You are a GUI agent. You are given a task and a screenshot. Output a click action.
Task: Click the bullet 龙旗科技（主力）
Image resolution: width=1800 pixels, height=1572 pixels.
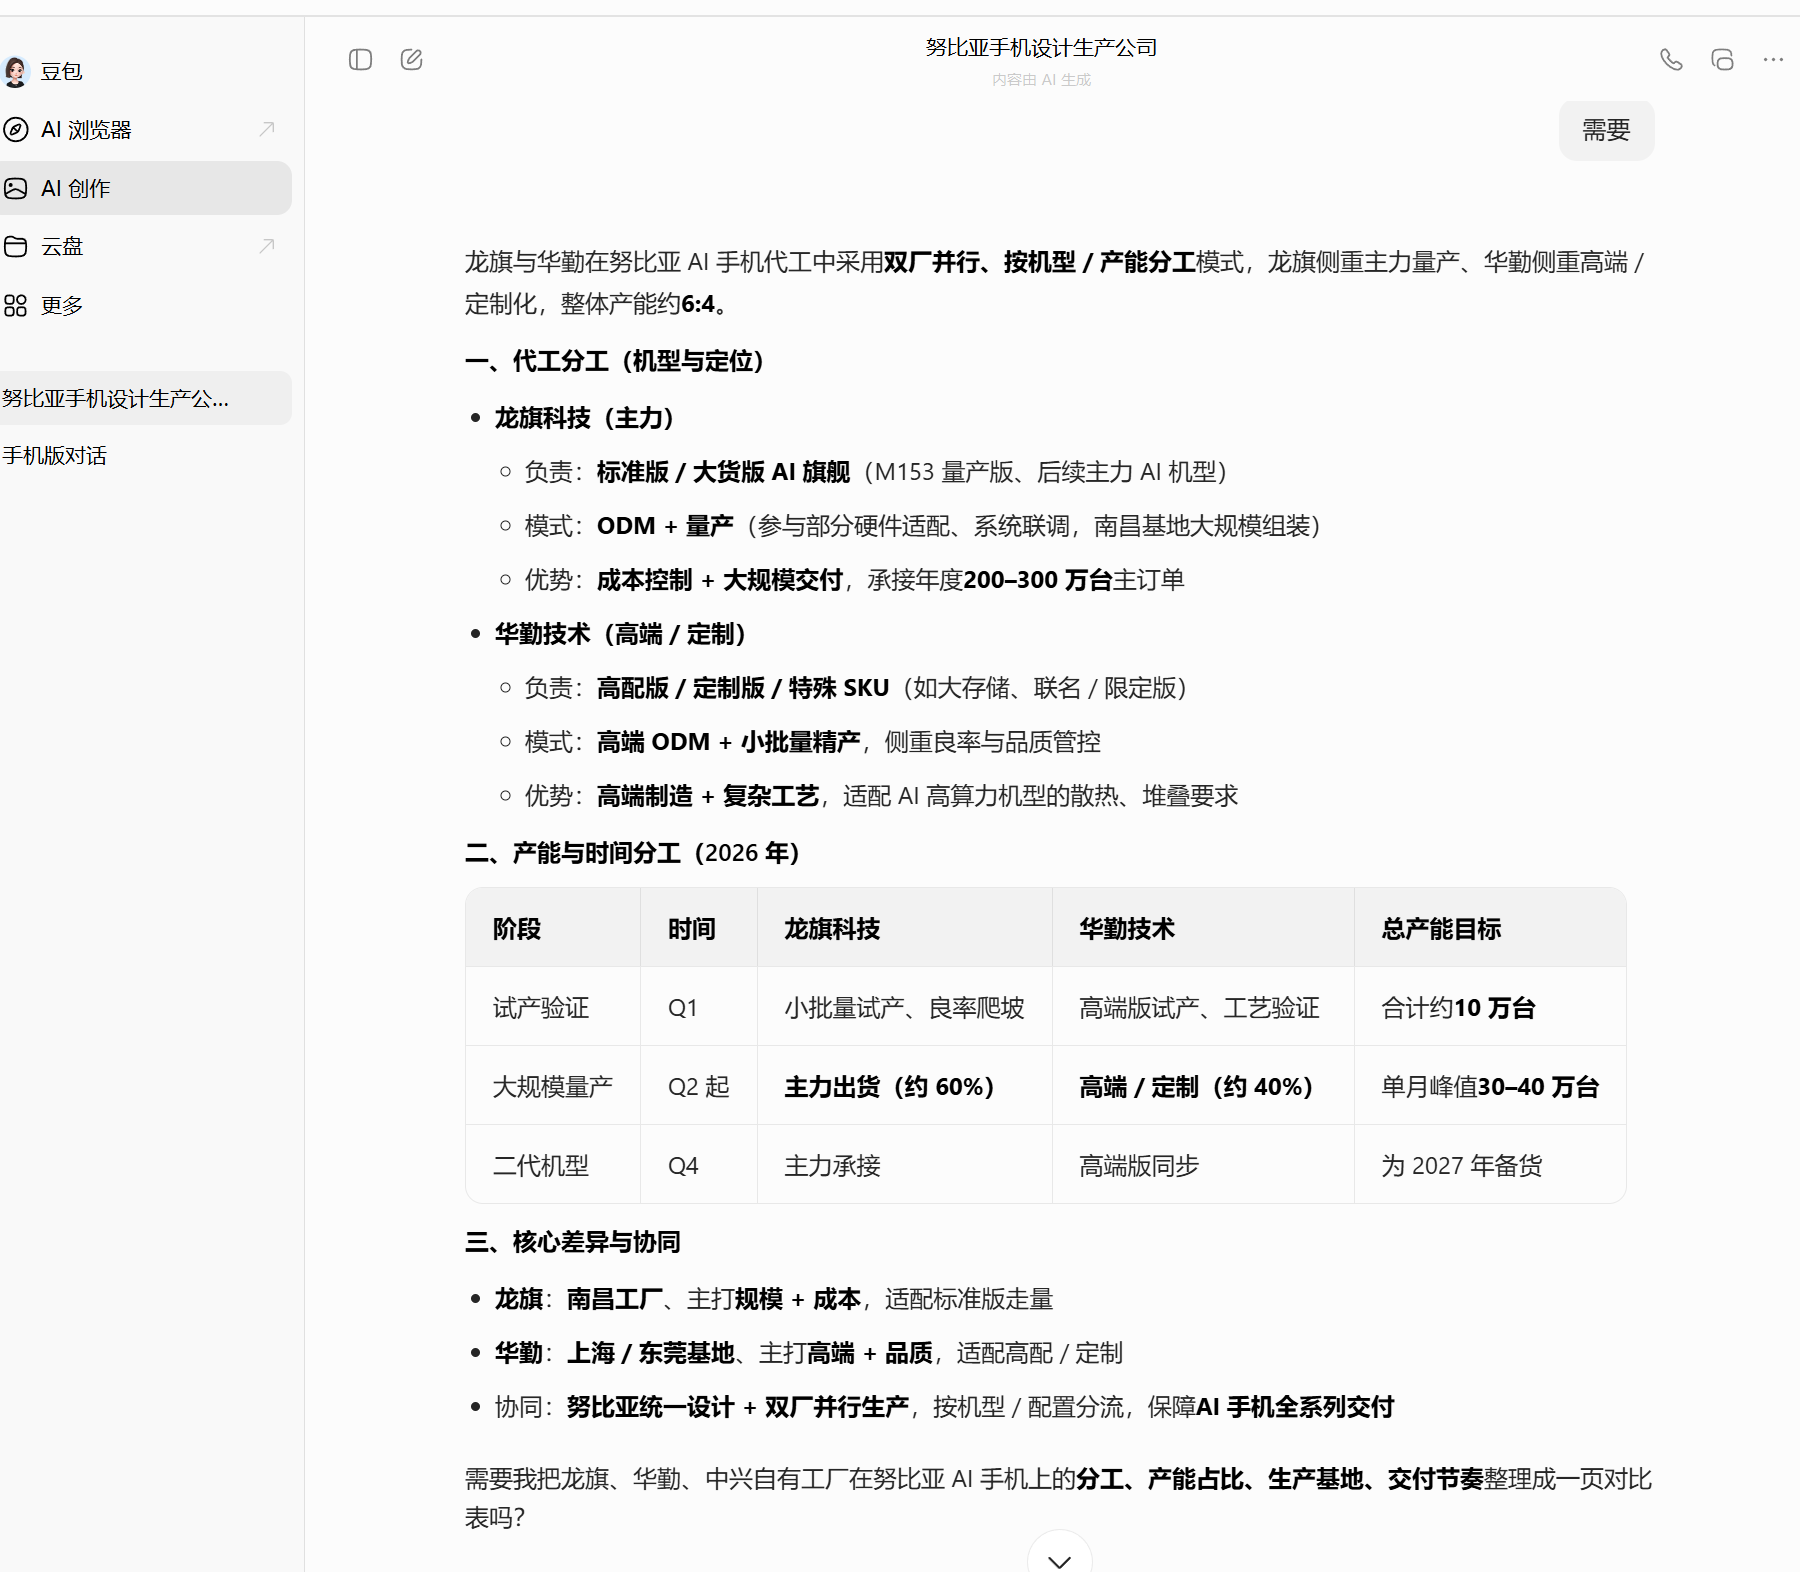coord(585,418)
